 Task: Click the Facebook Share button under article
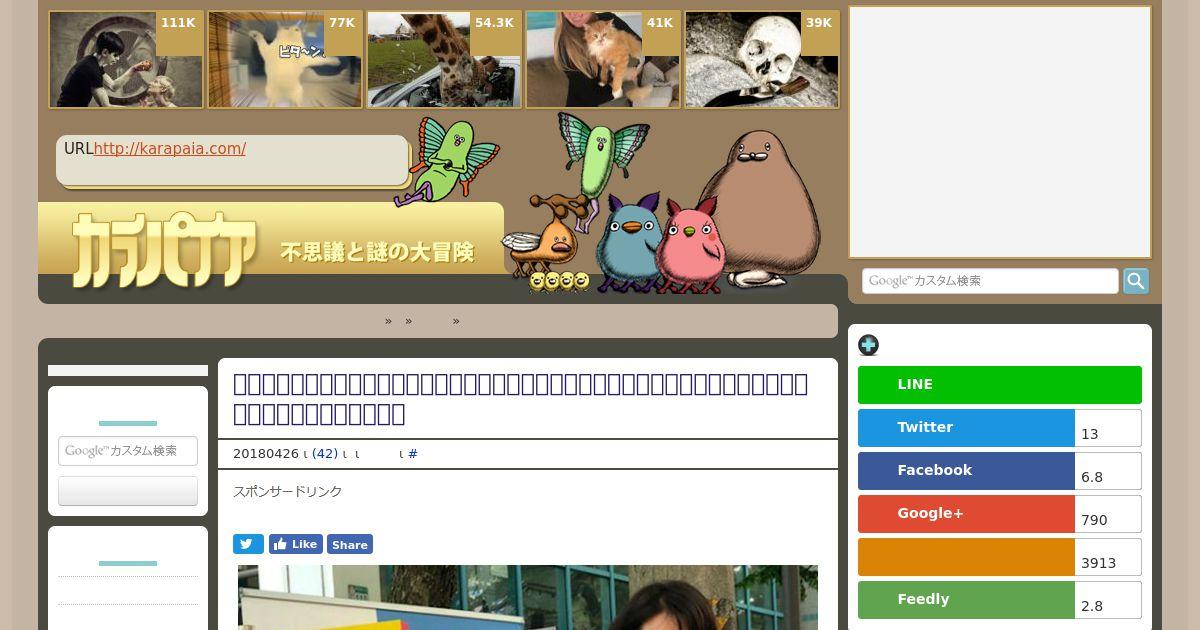click(x=350, y=544)
